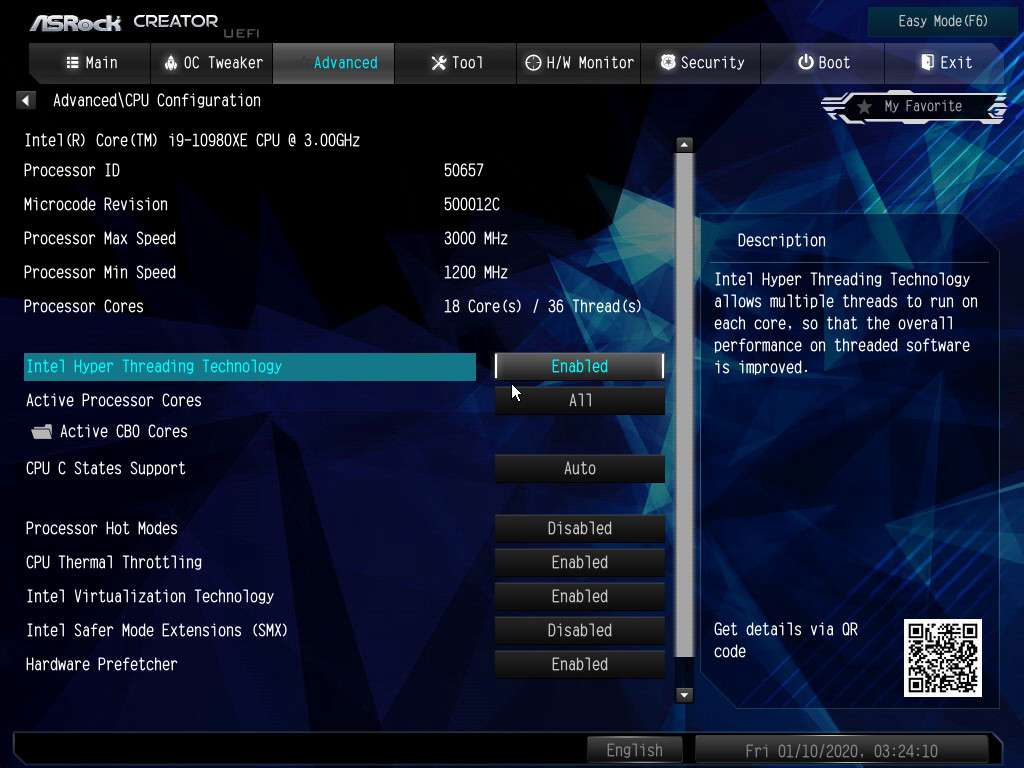Click the scrollbar down arrow
This screenshot has width=1024, height=768.
pos(684,695)
